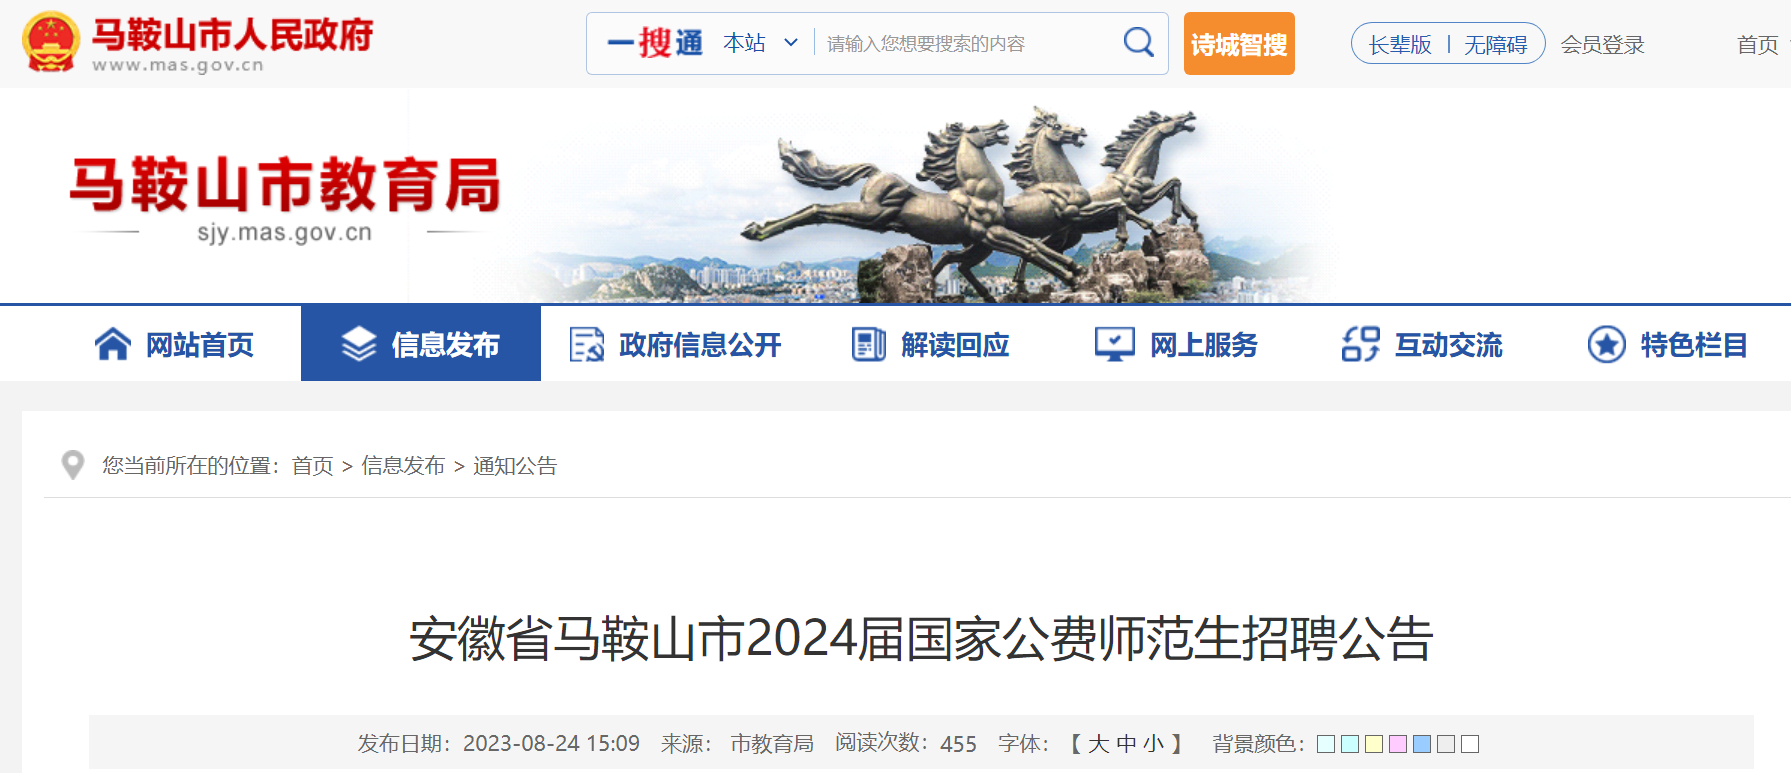Set font size to 大
Image resolution: width=1791 pixels, height=773 pixels.
[1098, 744]
